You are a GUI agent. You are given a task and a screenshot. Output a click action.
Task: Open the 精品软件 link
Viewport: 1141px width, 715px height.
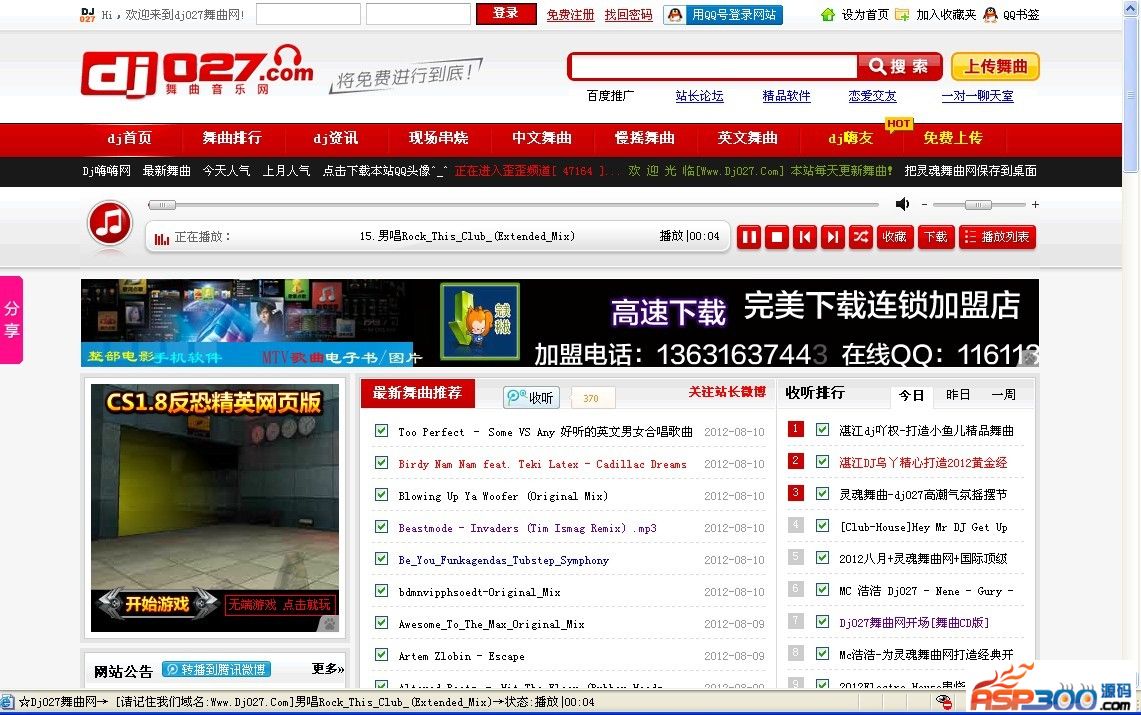pos(786,95)
